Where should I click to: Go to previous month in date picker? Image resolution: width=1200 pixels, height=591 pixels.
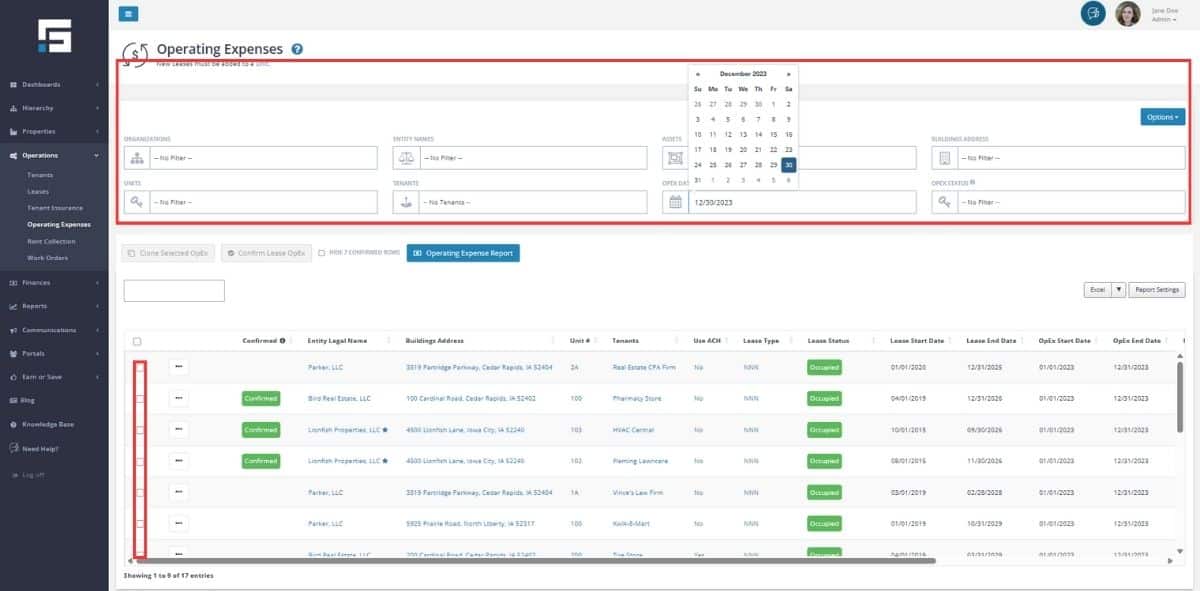698,74
